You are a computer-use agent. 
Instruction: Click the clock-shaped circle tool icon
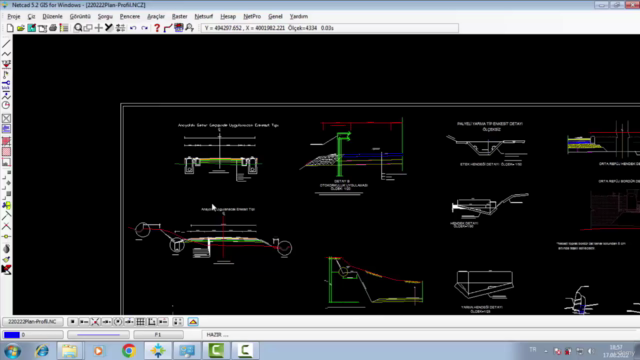(6, 105)
